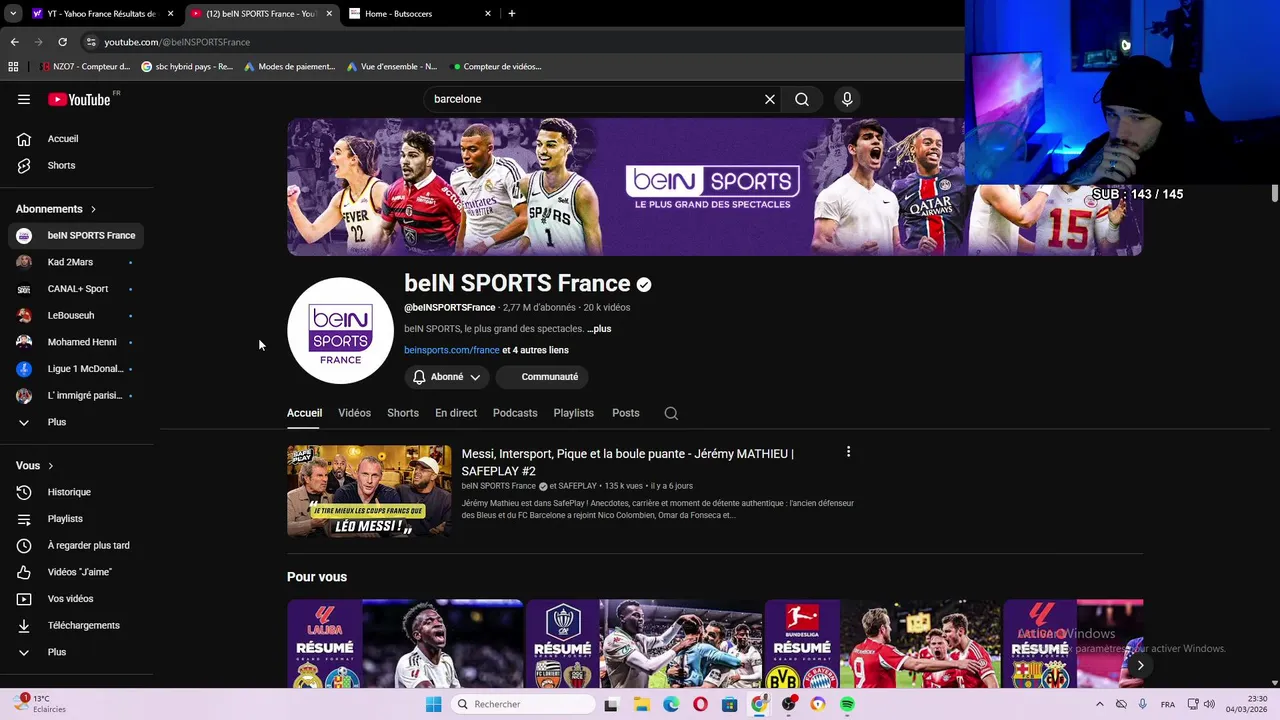Open the Windows Start menu

[433, 704]
